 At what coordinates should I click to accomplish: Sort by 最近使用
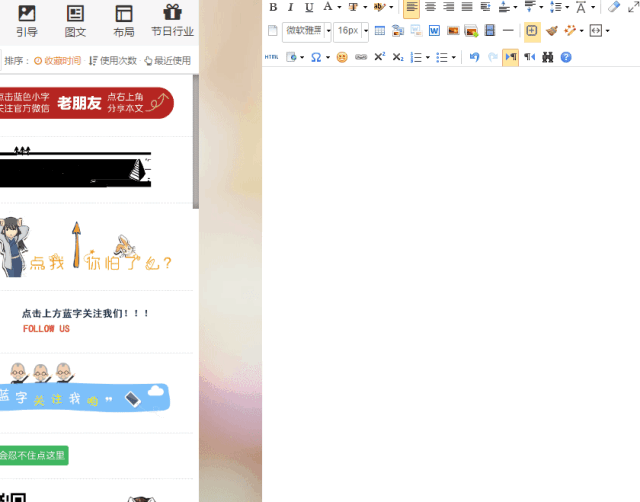(x=168, y=61)
